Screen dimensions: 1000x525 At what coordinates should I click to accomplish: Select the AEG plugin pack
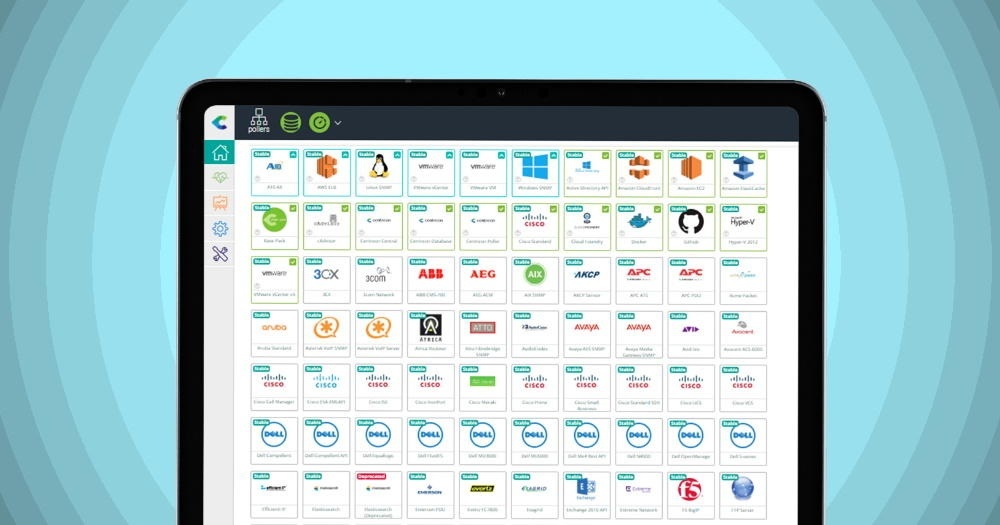tap(483, 280)
